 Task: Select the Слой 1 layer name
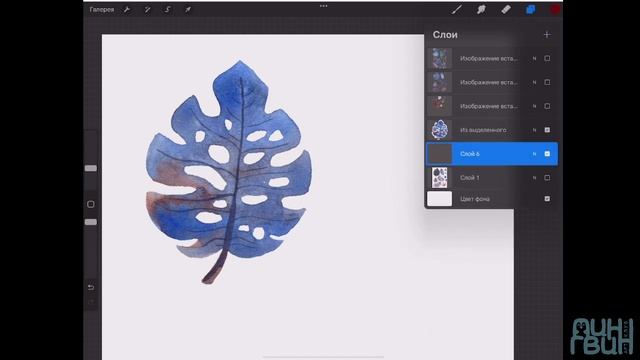469,178
